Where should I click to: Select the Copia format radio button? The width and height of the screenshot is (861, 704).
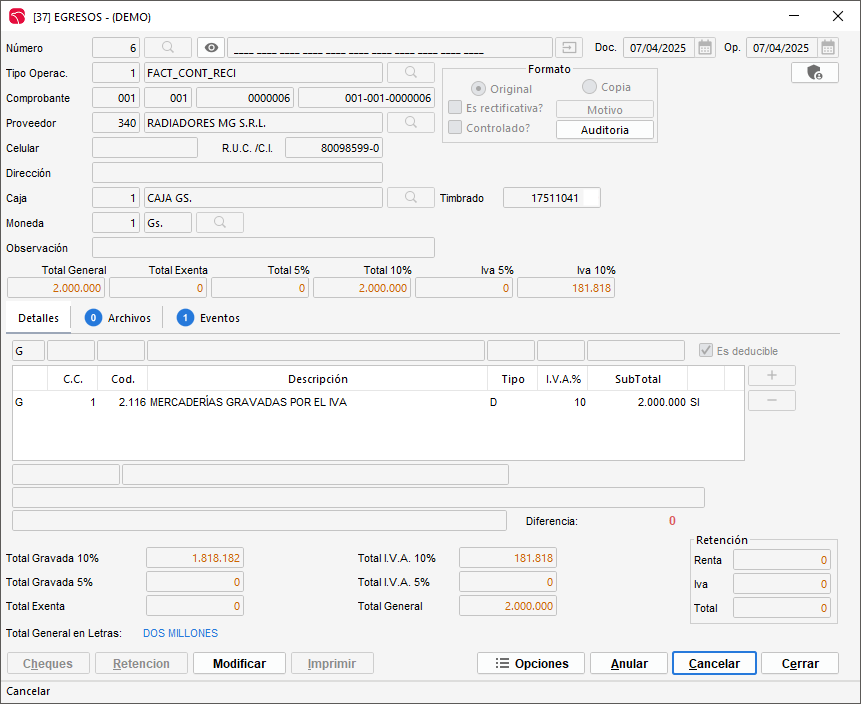[589, 87]
